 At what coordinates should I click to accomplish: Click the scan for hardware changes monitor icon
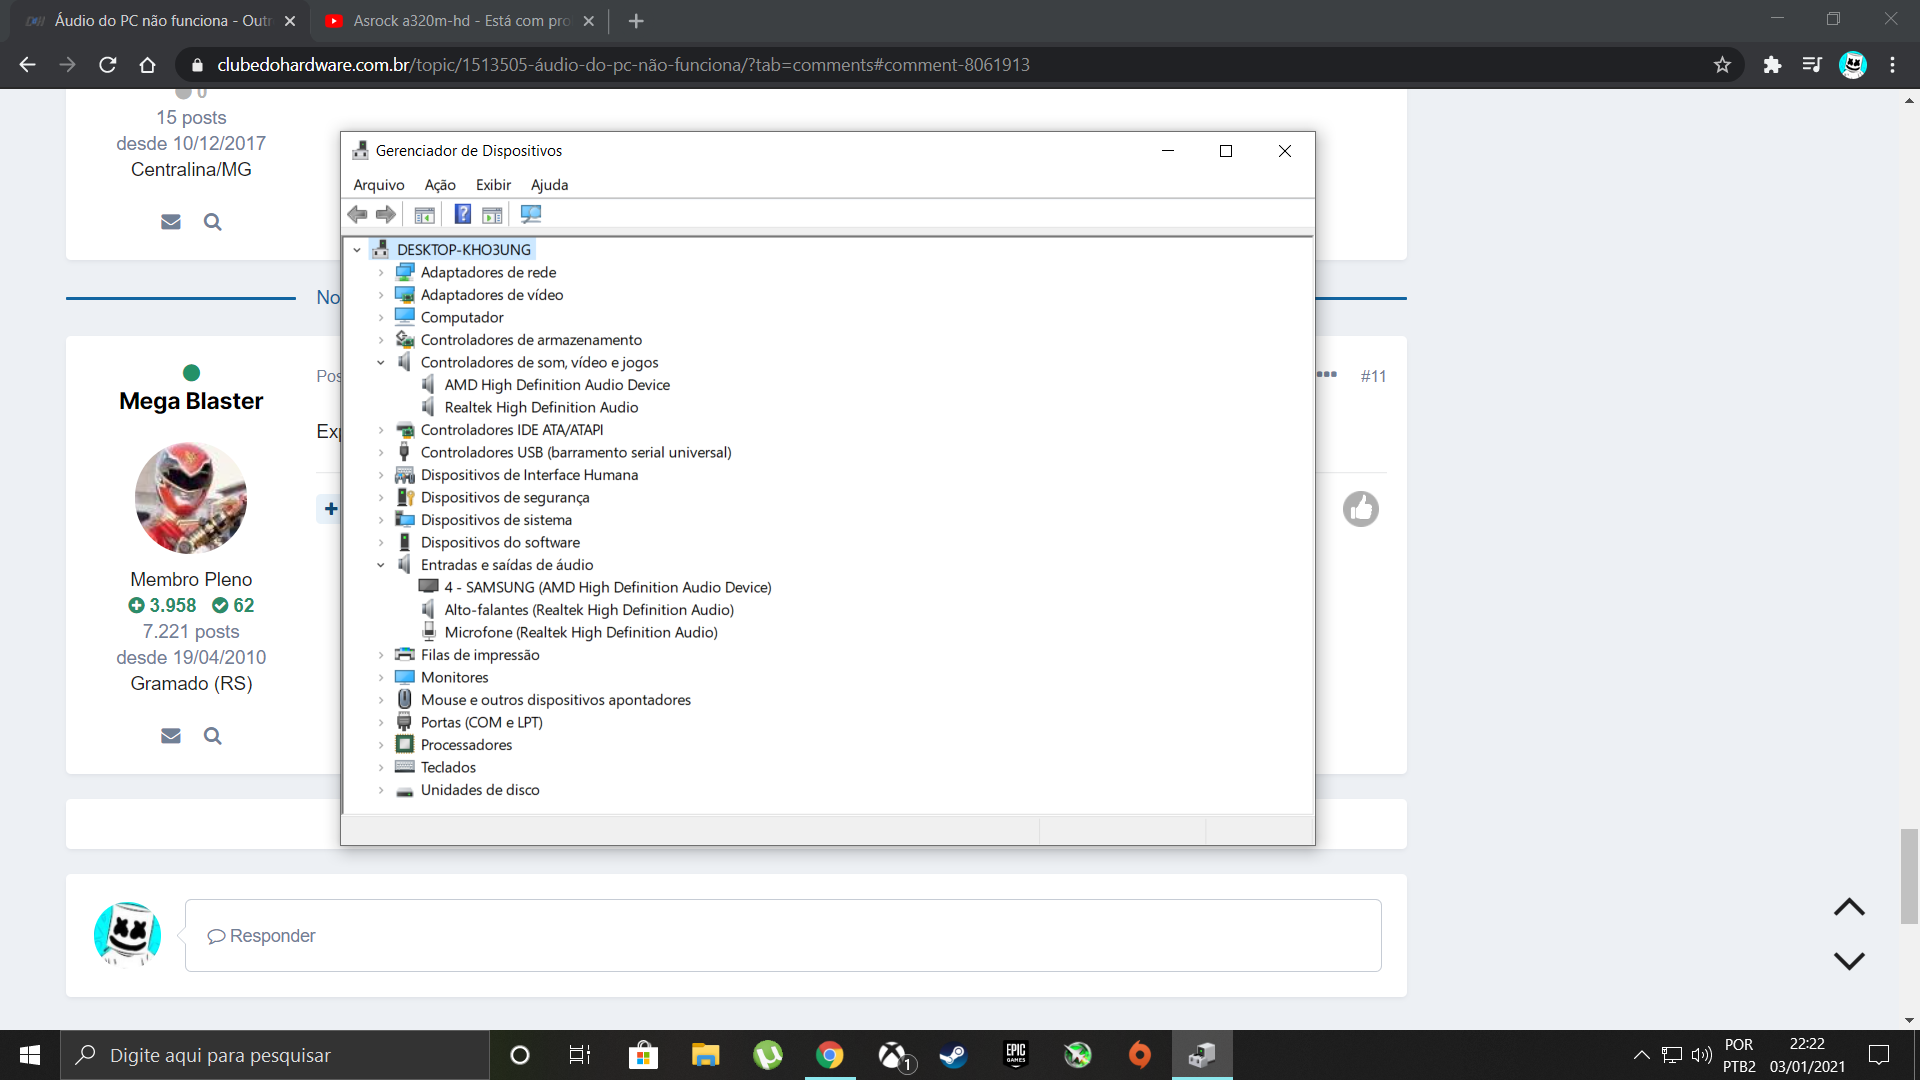click(x=531, y=214)
